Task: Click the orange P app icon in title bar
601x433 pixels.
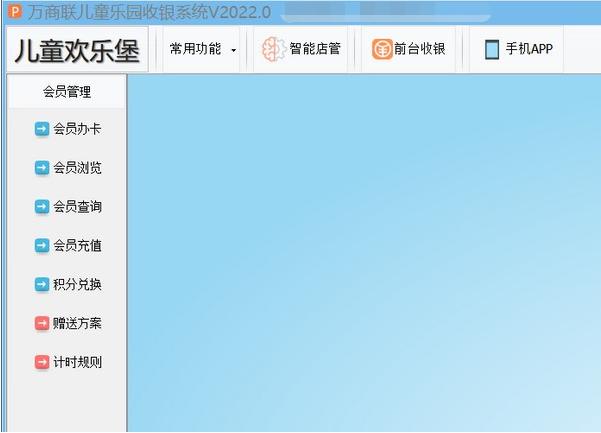Action: [15, 11]
